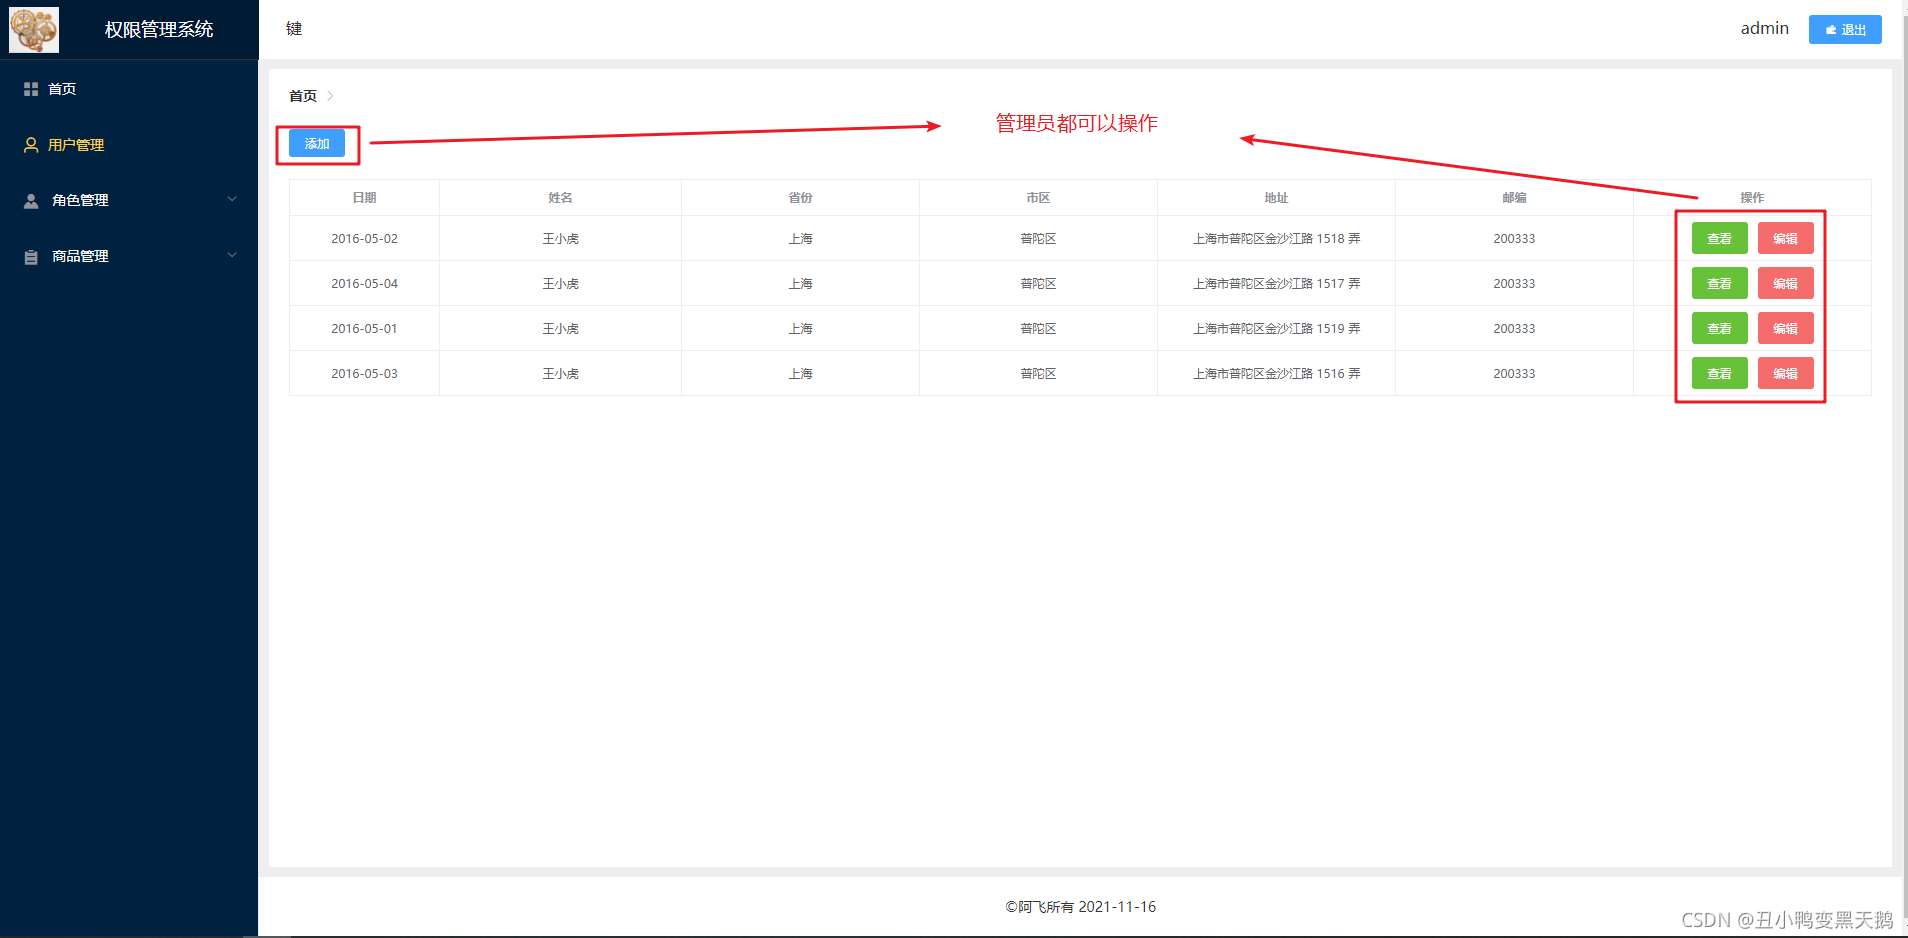Click the 市区 column header
Image resolution: width=1908 pixels, height=938 pixels.
(1038, 198)
